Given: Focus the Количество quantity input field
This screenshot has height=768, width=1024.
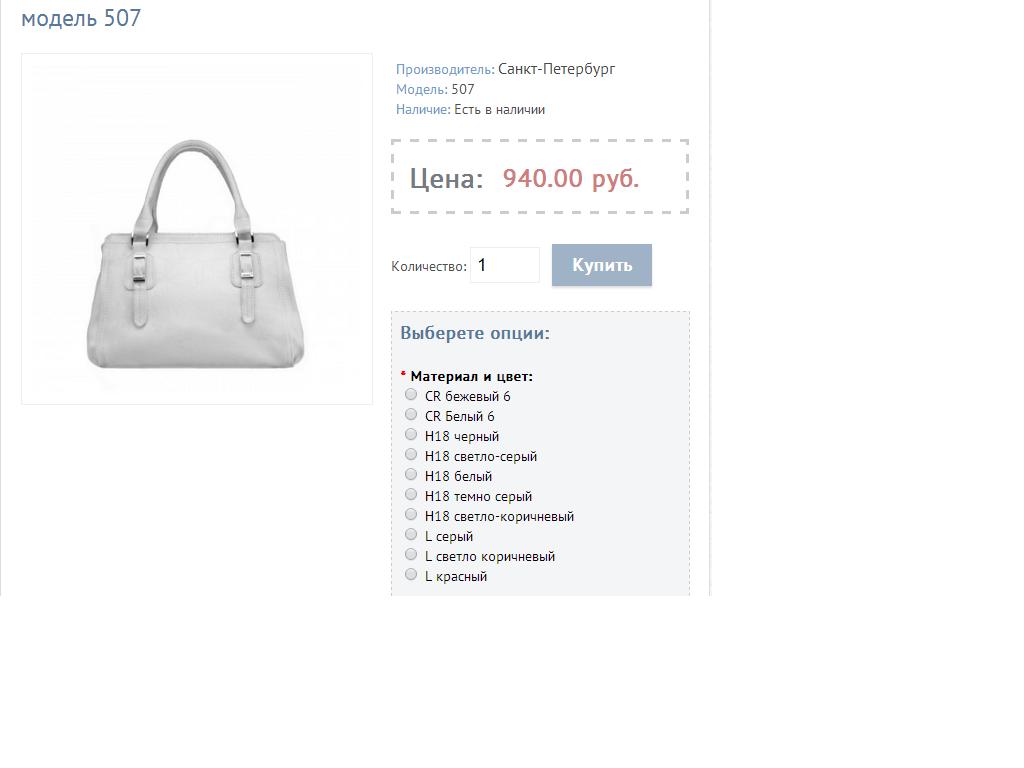Looking at the screenshot, I should [505, 265].
